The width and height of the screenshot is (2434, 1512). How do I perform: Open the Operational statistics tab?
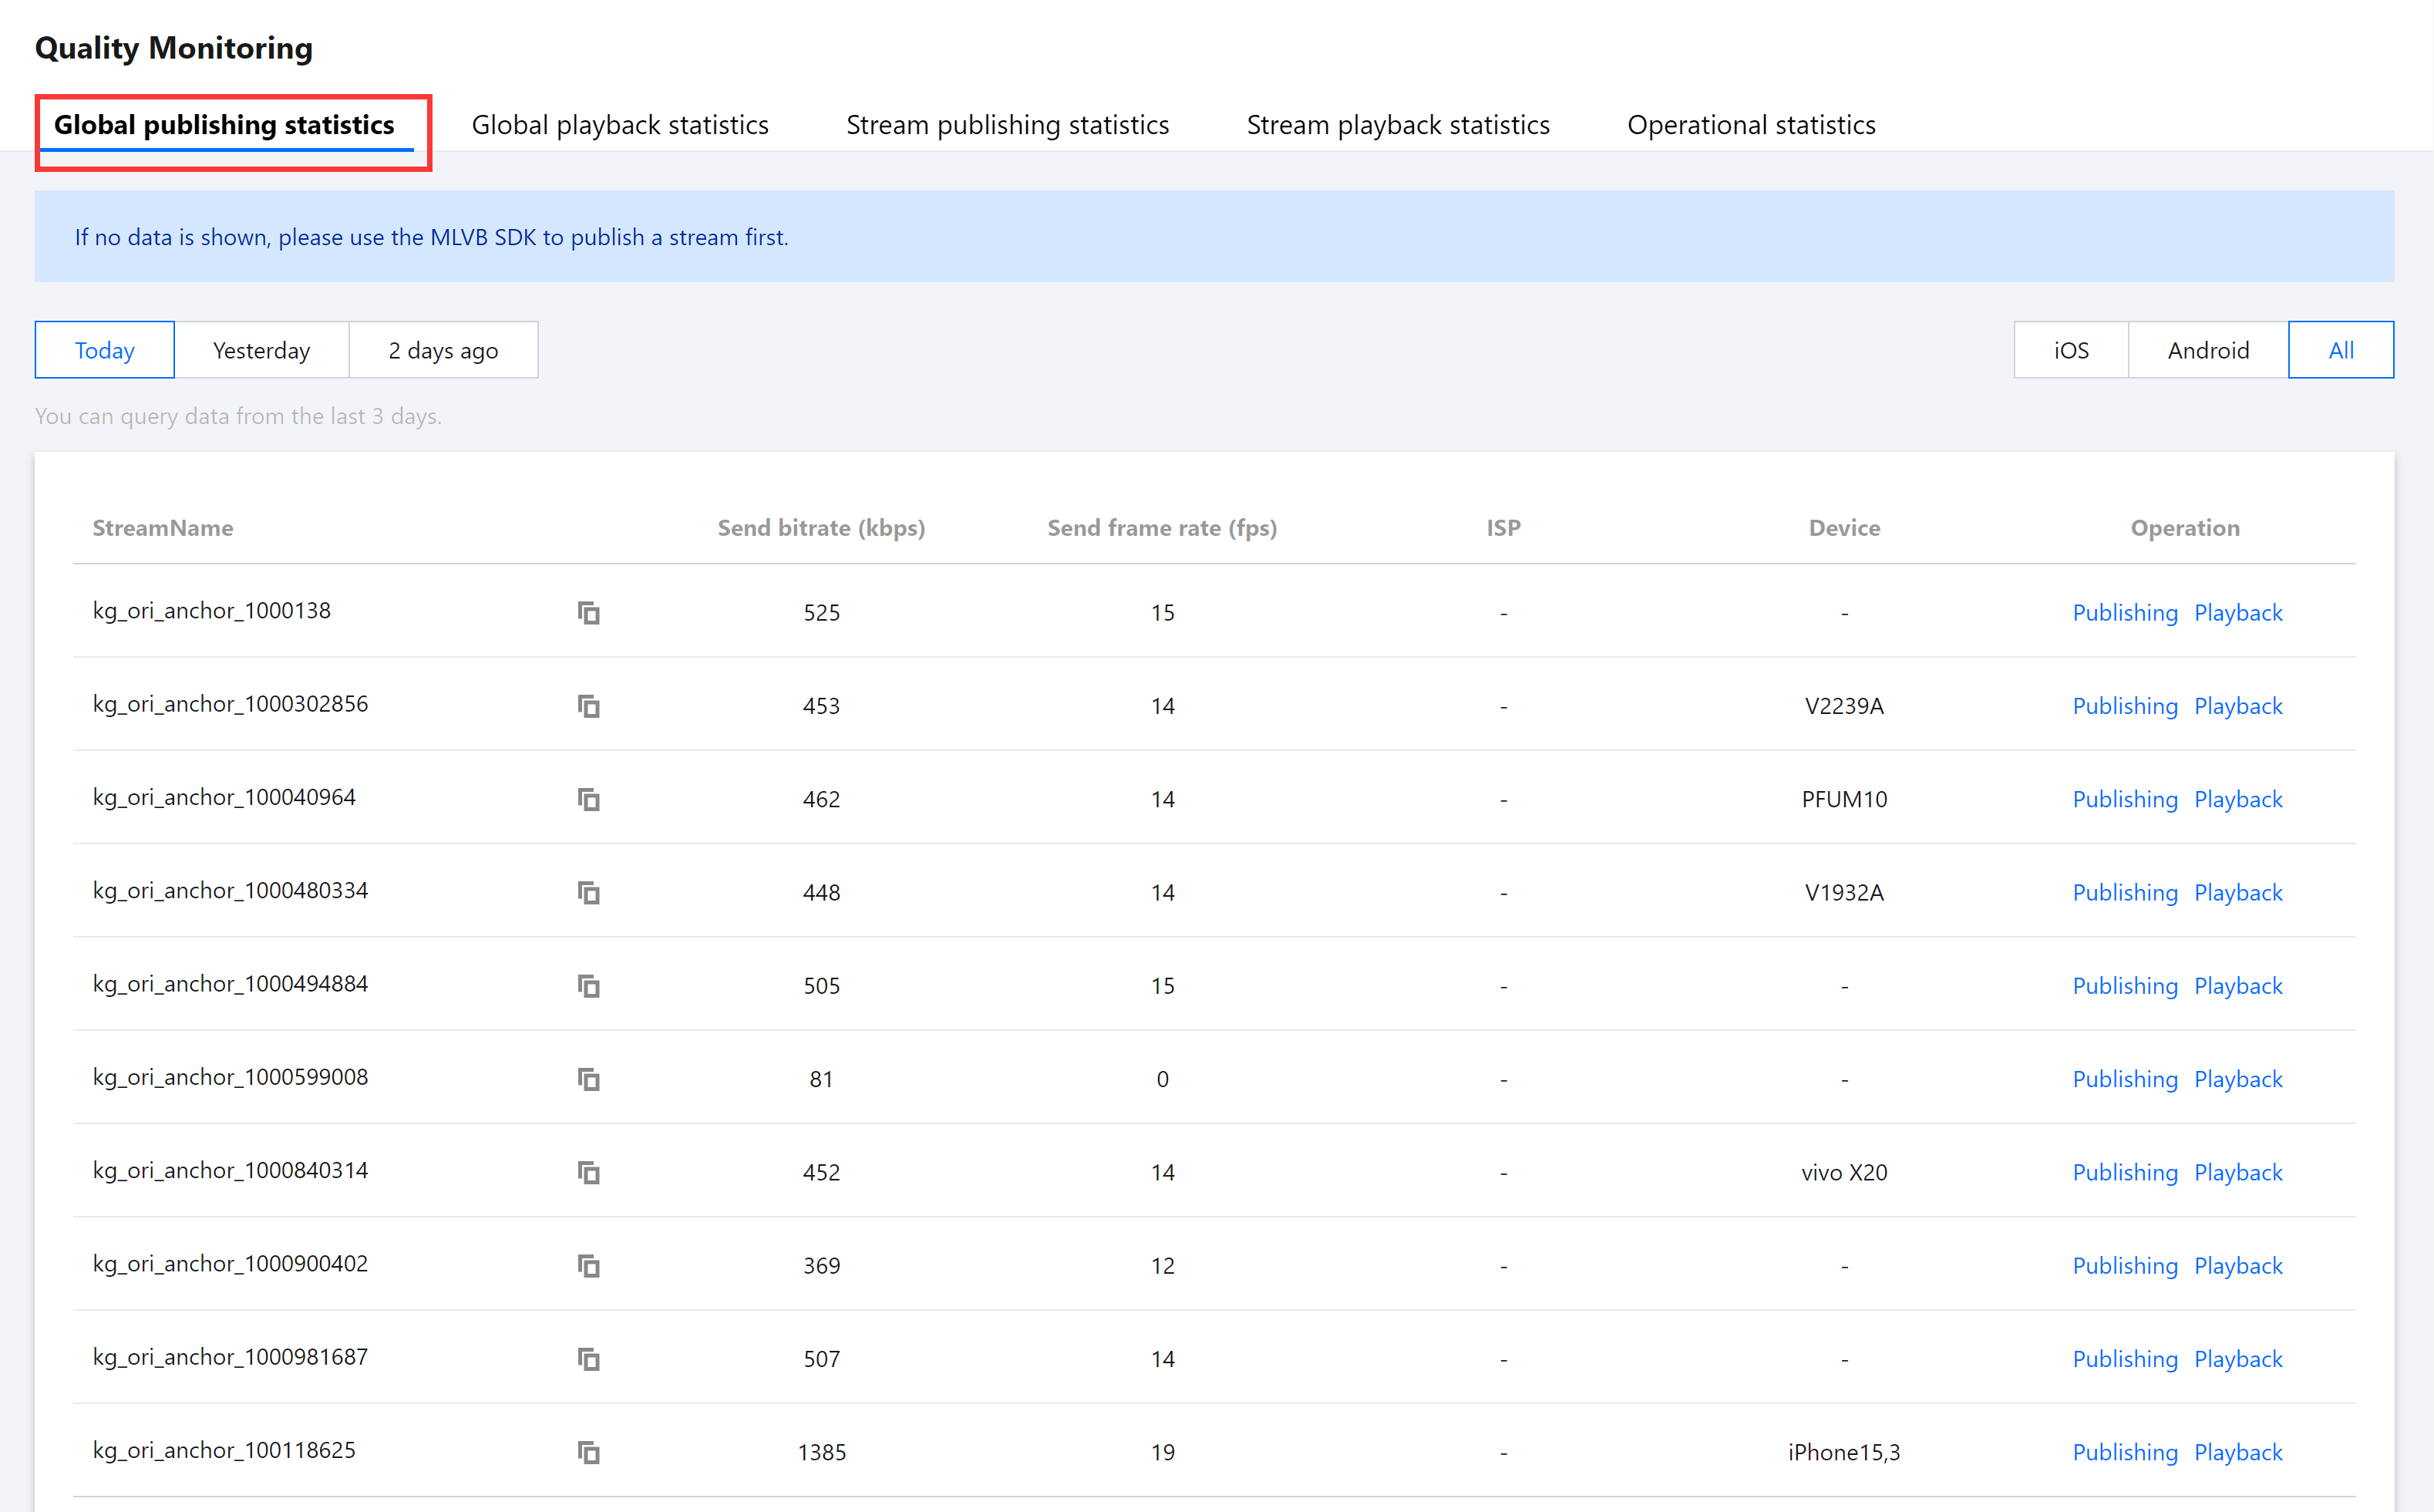pyautogui.click(x=1750, y=125)
